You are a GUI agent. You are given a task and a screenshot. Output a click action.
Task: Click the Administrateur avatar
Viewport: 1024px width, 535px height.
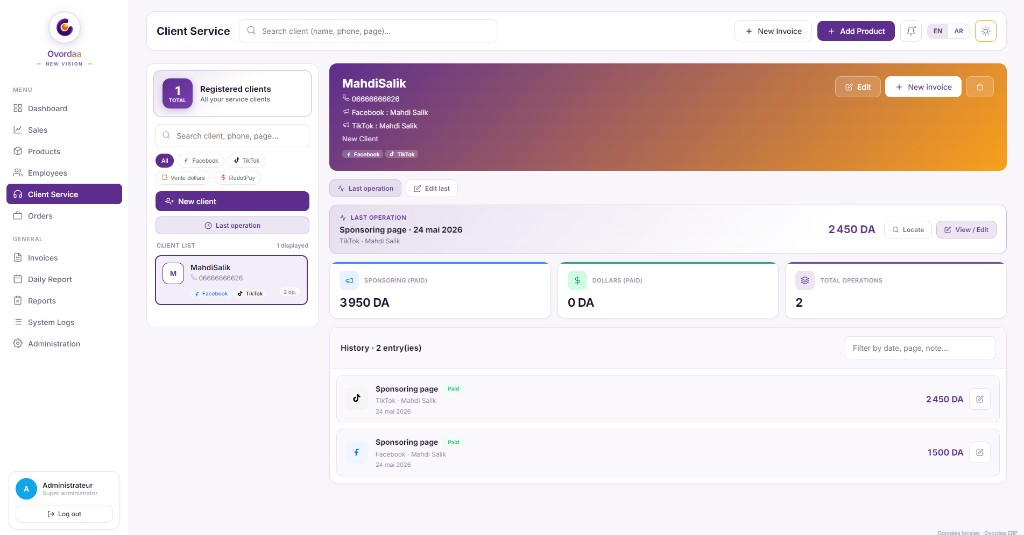[26, 489]
